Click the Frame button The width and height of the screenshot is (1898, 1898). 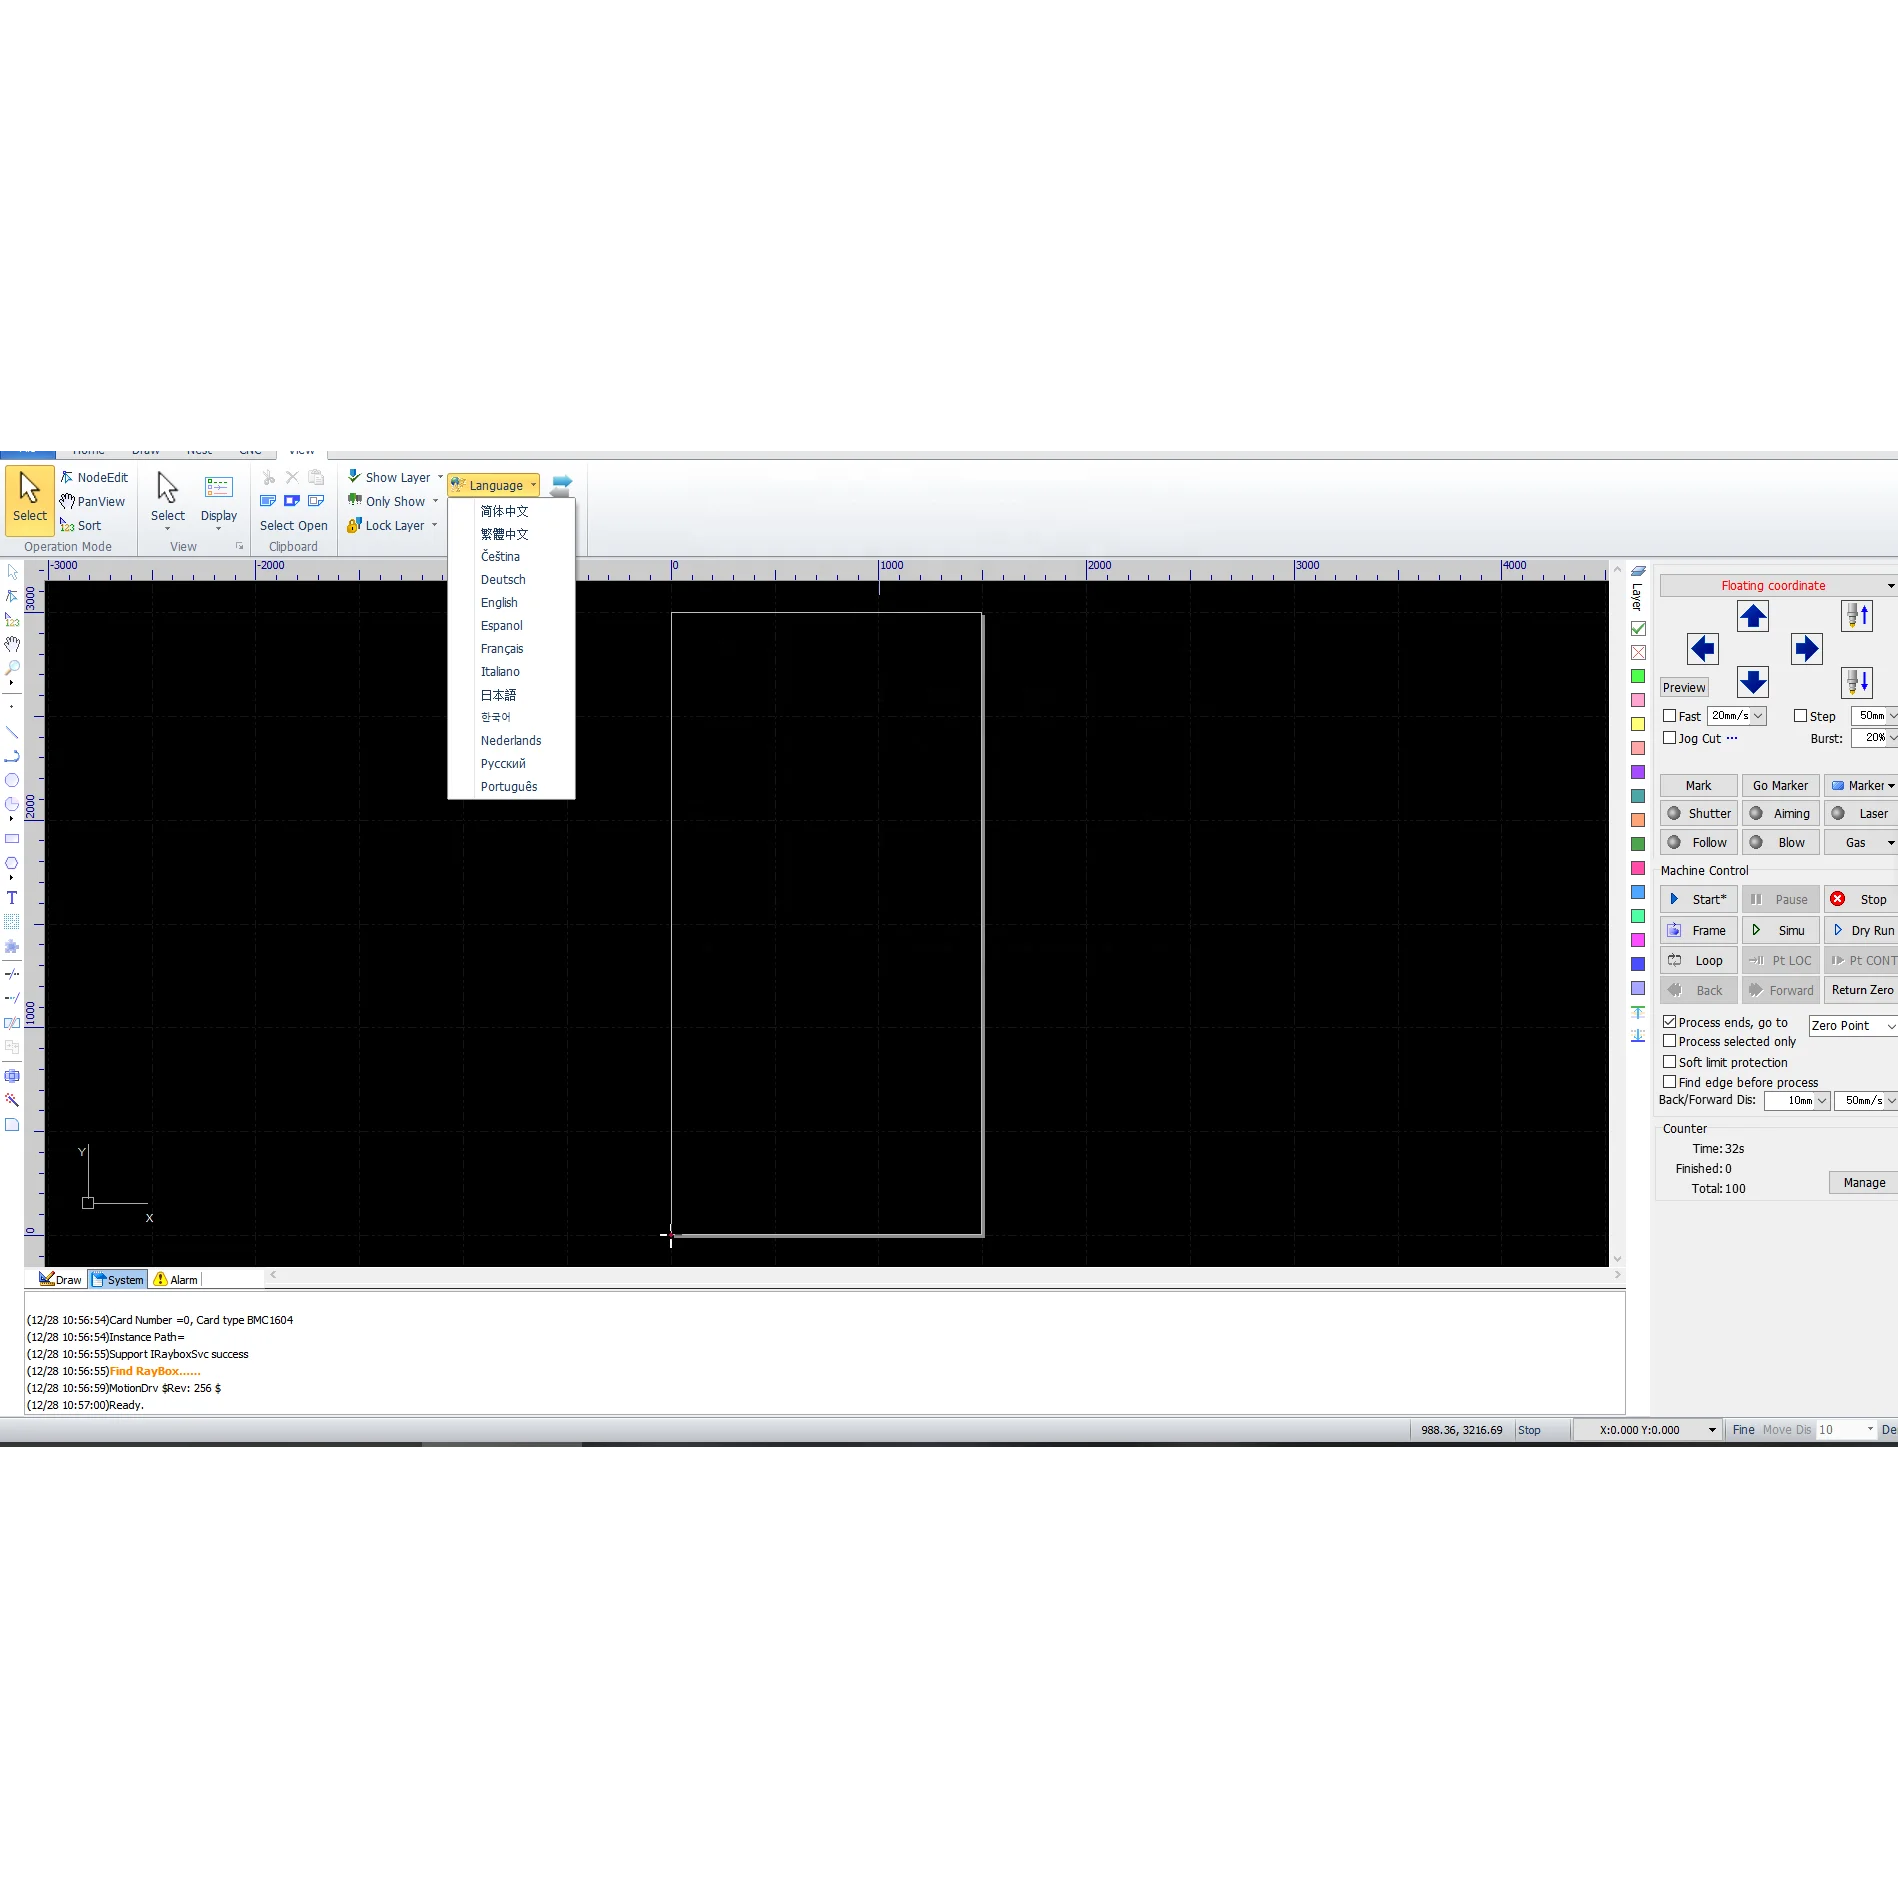click(1699, 931)
